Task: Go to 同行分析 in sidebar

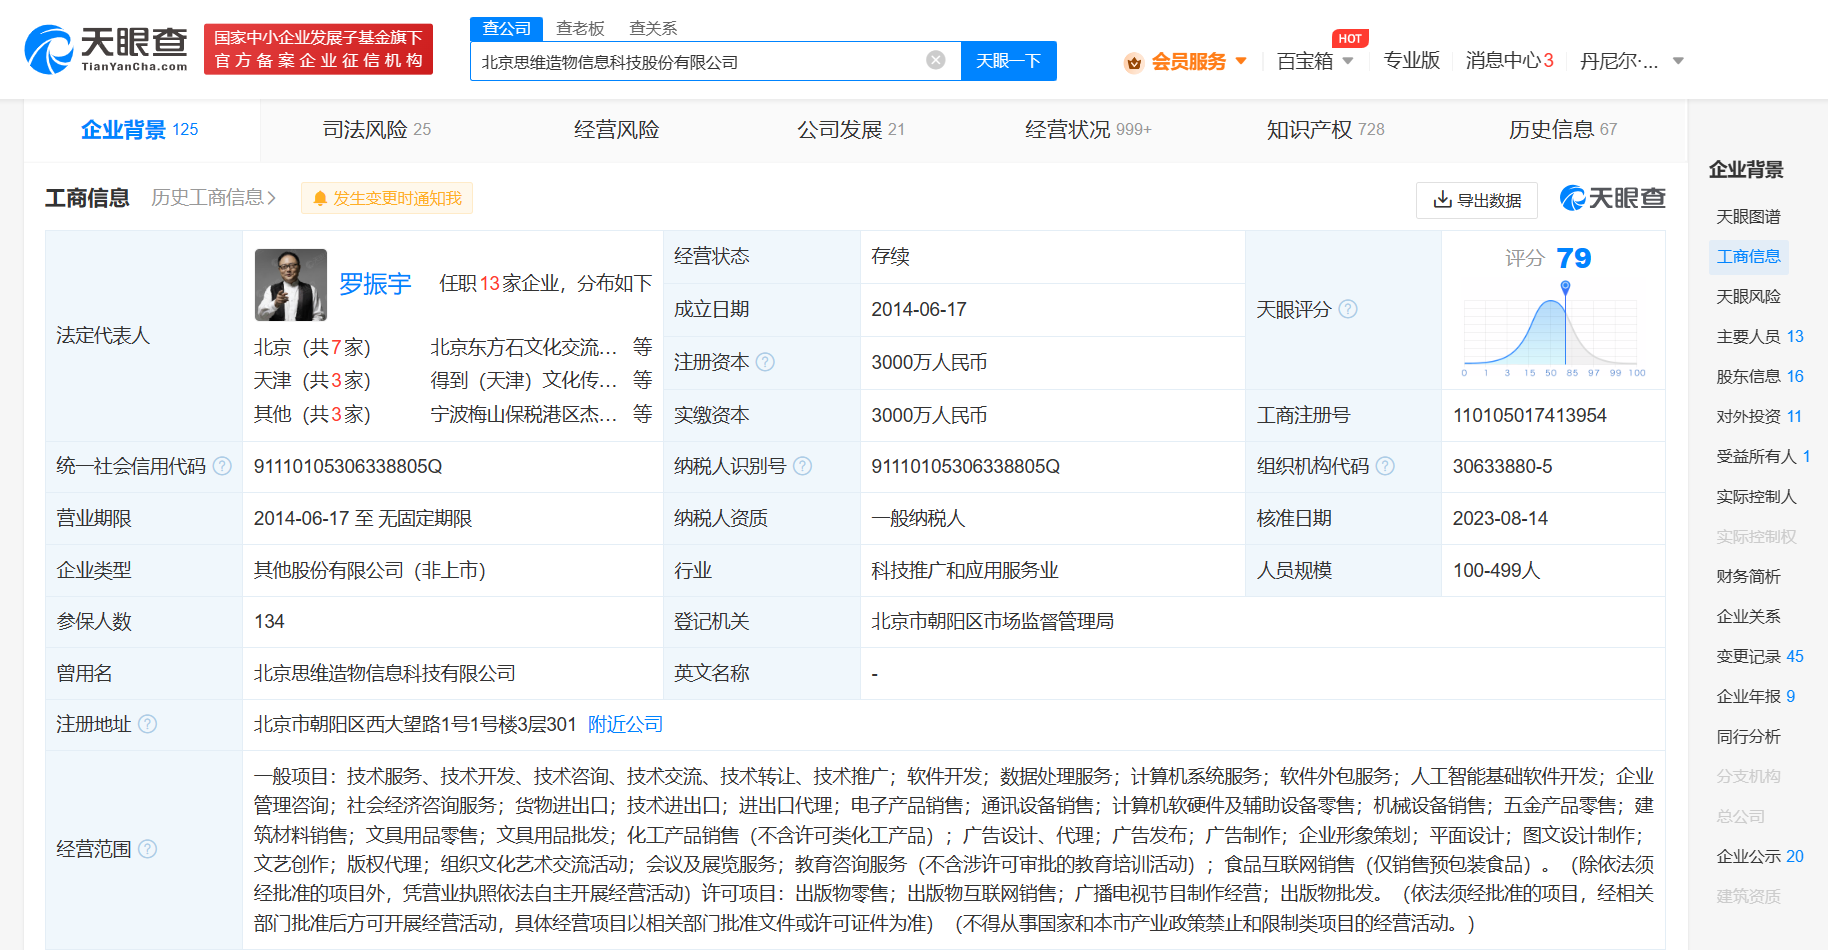Action: coord(1748,736)
